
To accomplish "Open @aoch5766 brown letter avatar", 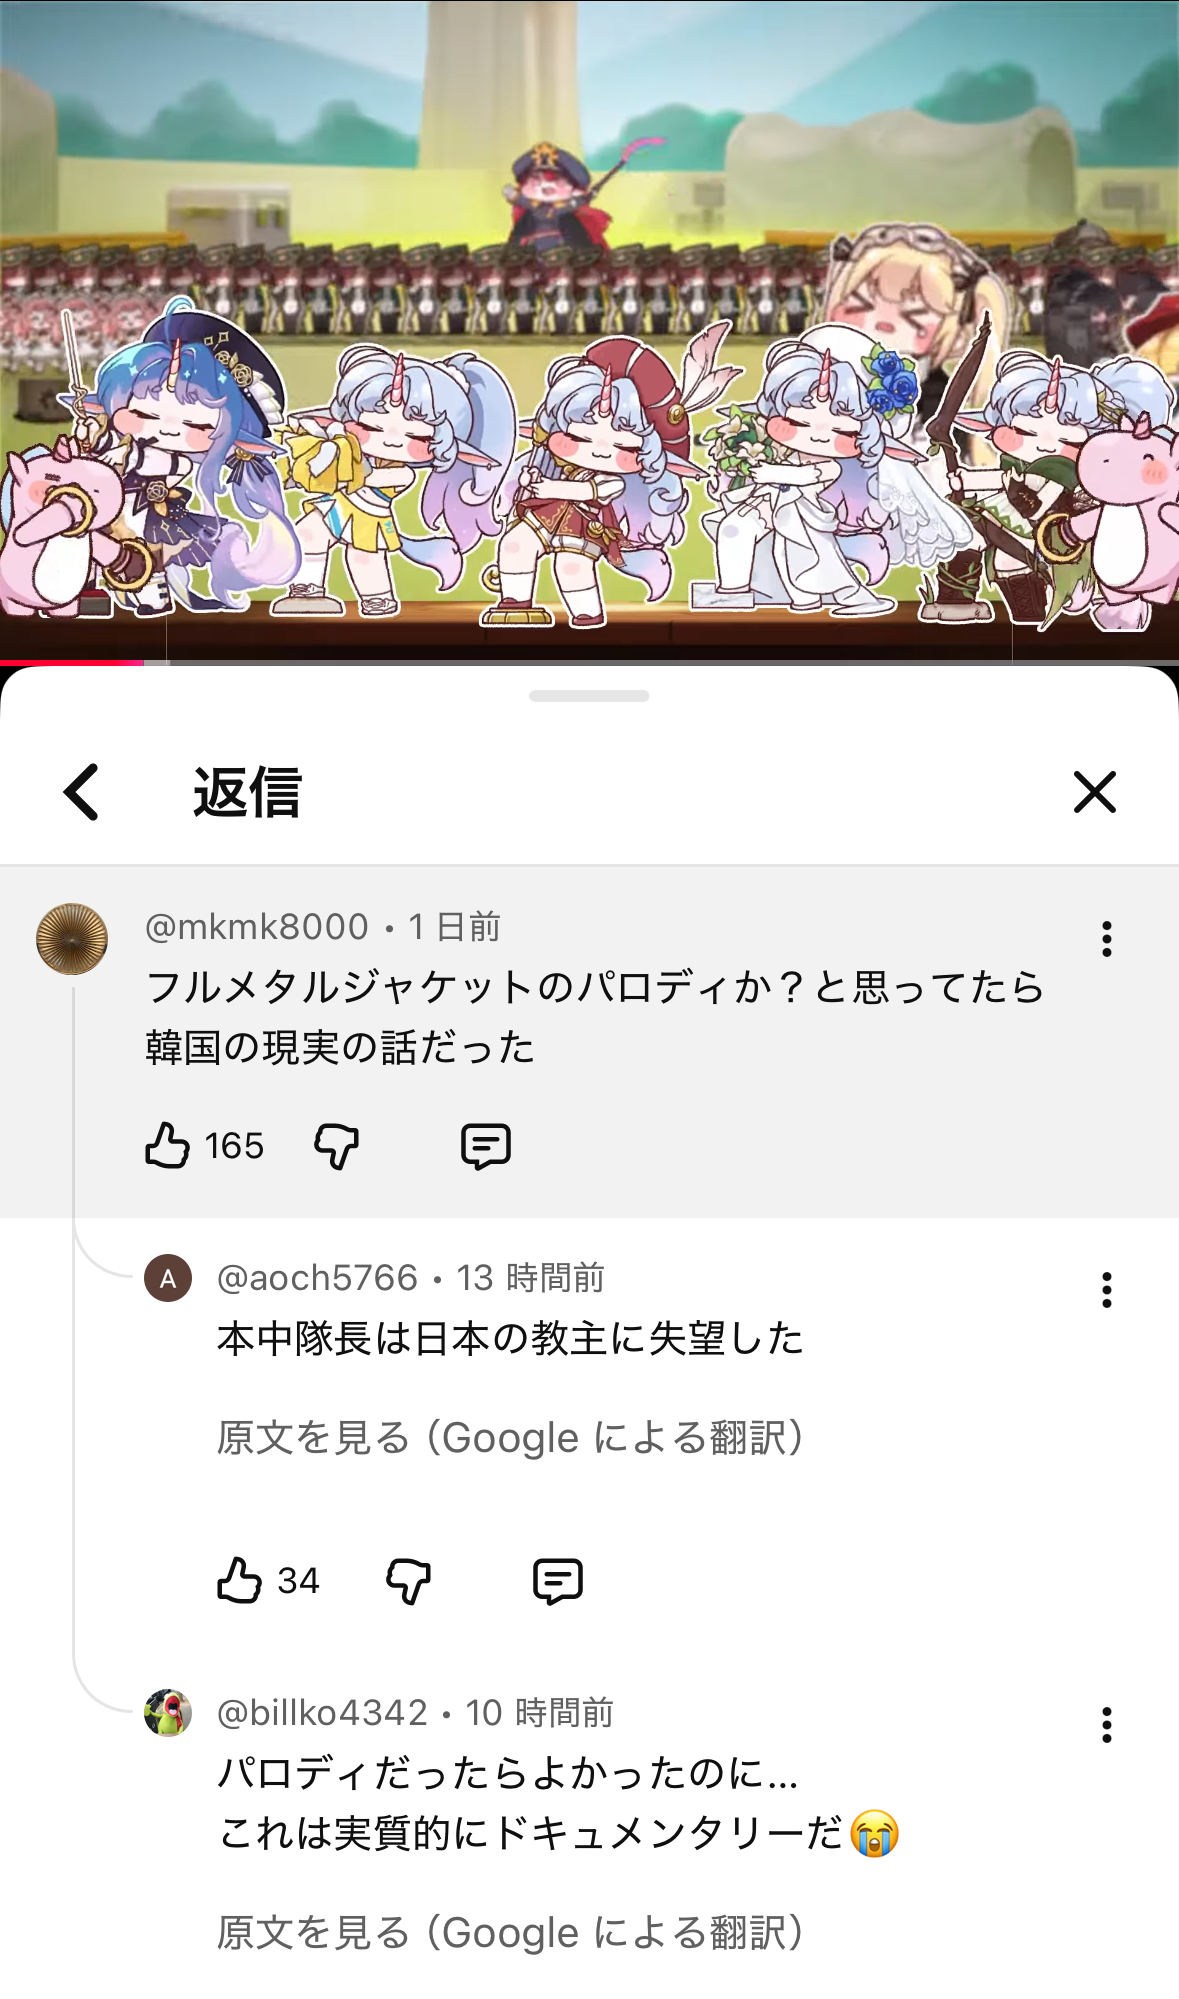I will coord(168,1278).
